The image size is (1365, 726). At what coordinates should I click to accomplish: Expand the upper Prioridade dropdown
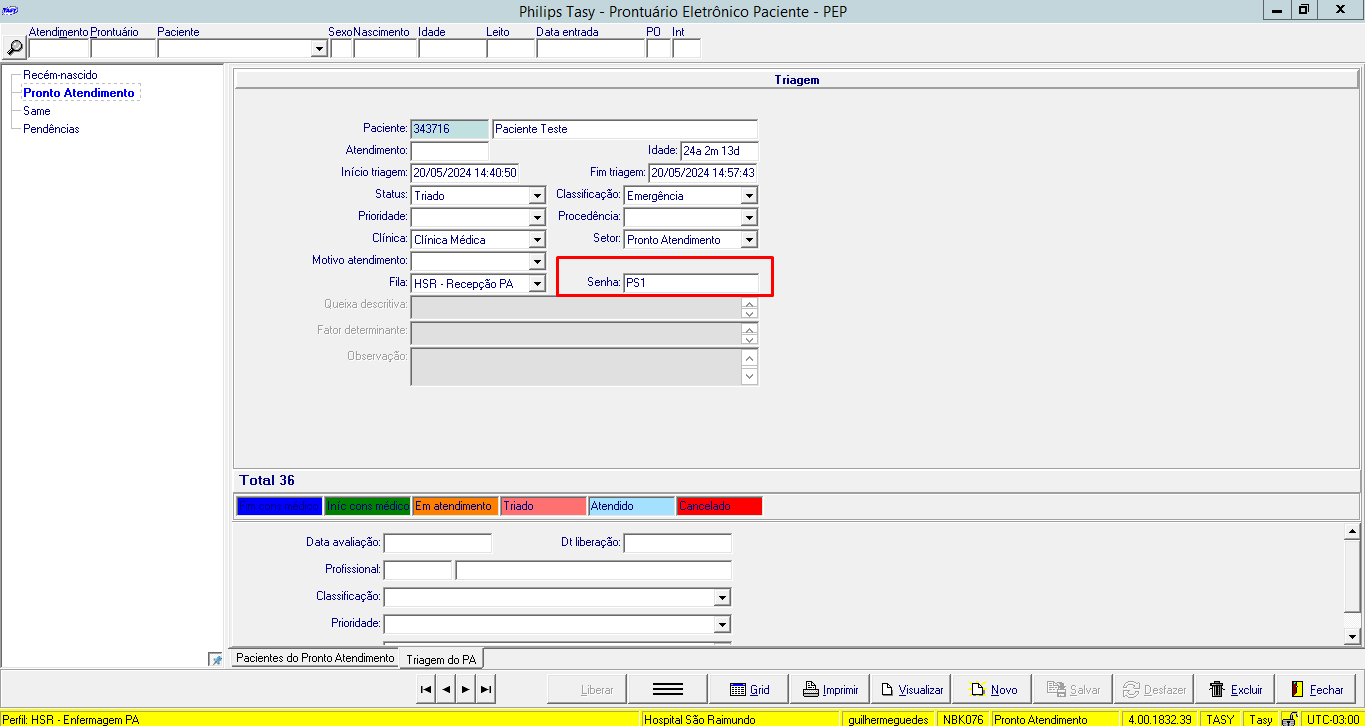click(537, 218)
